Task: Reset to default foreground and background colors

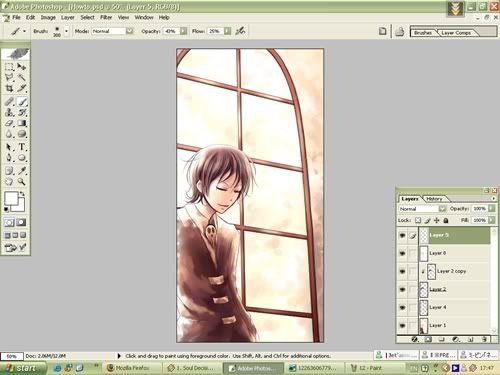Action: point(6,209)
